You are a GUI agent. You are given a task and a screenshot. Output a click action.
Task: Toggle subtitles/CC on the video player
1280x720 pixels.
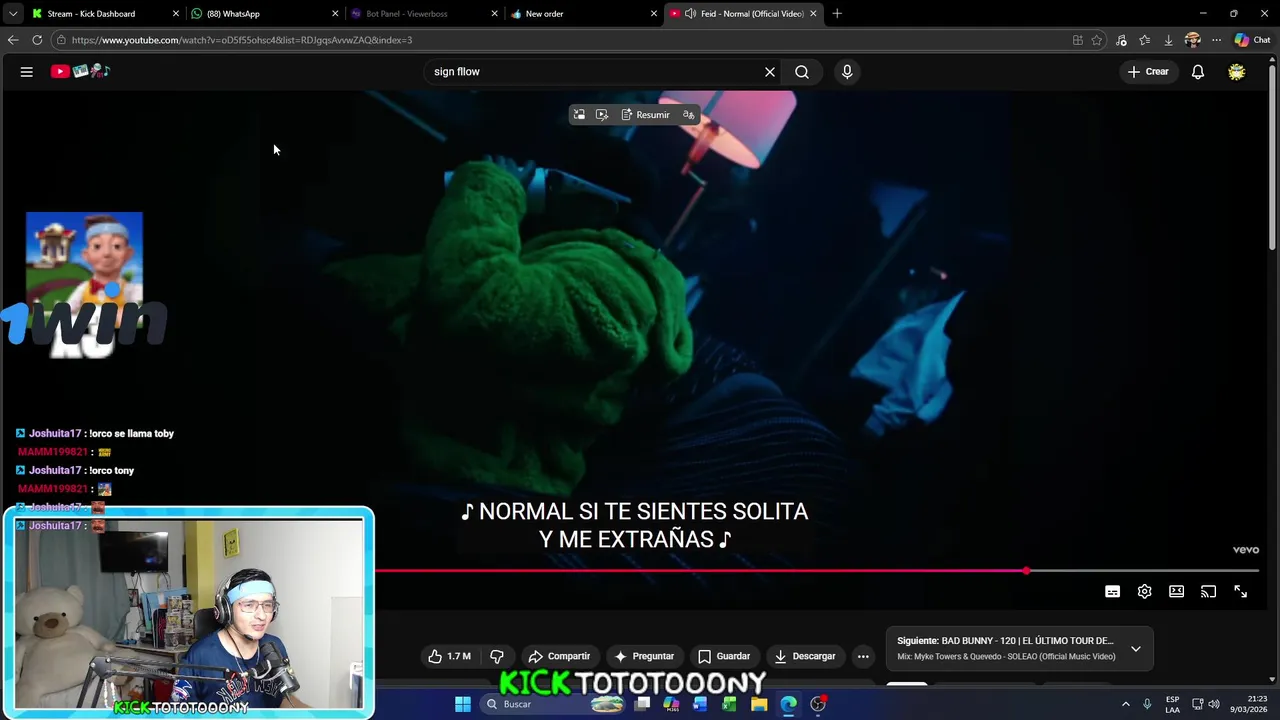pos(1112,592)
